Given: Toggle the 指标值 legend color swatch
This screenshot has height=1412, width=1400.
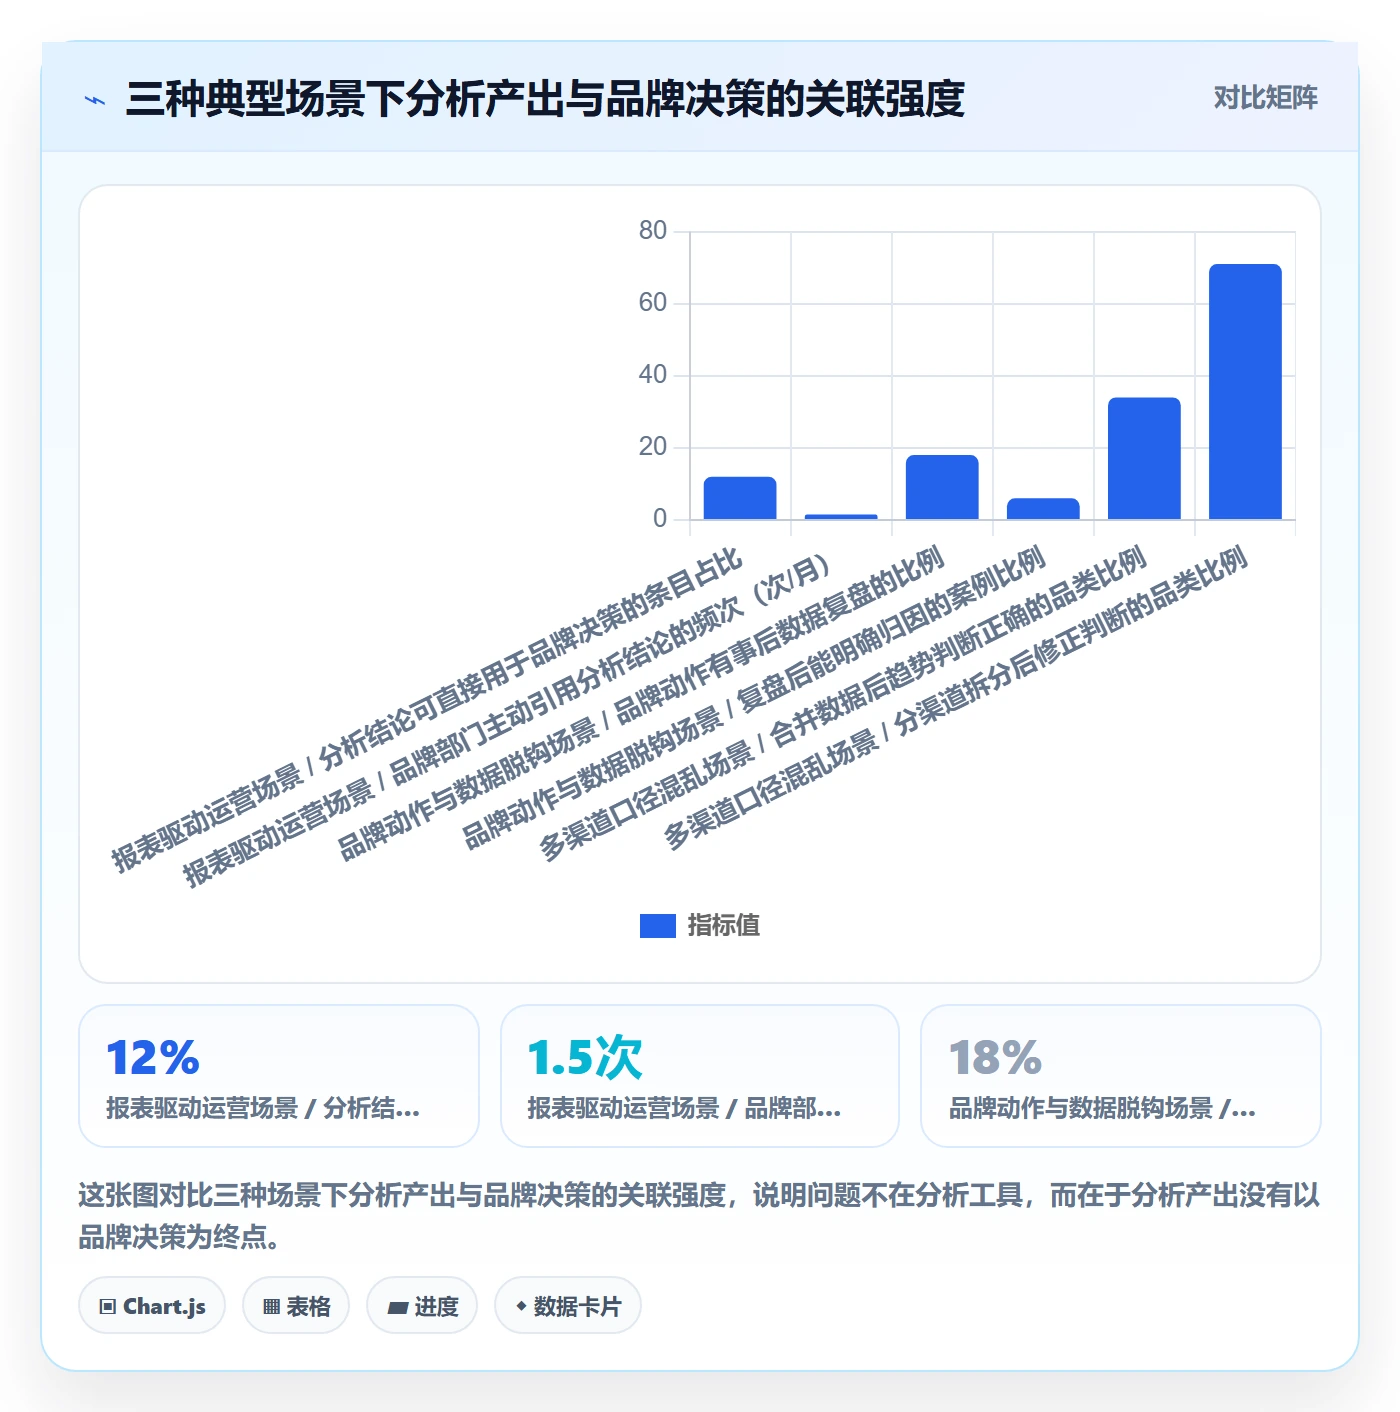Looking at the screenshot, I should pos(657,926).
